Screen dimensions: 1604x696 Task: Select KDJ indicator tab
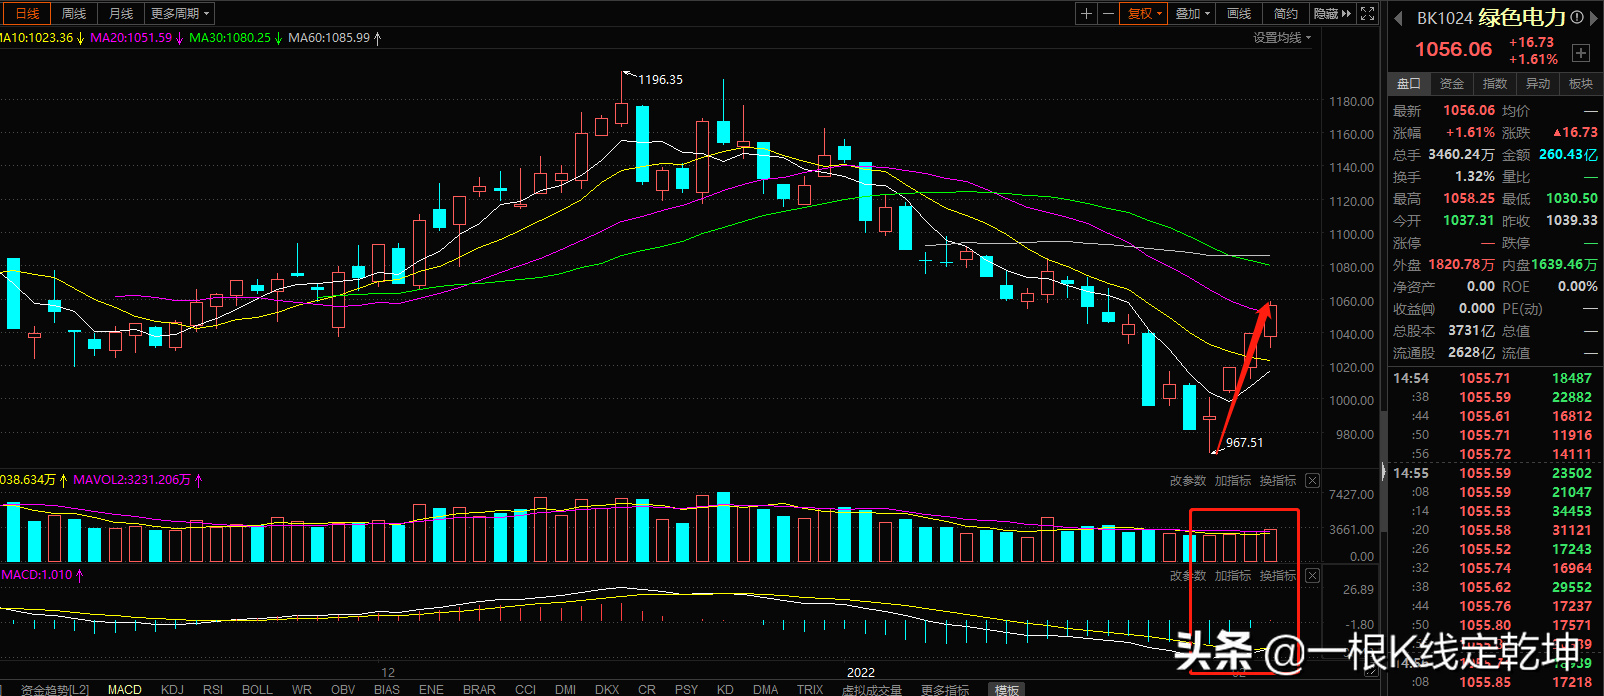click(x=172, y=689)
